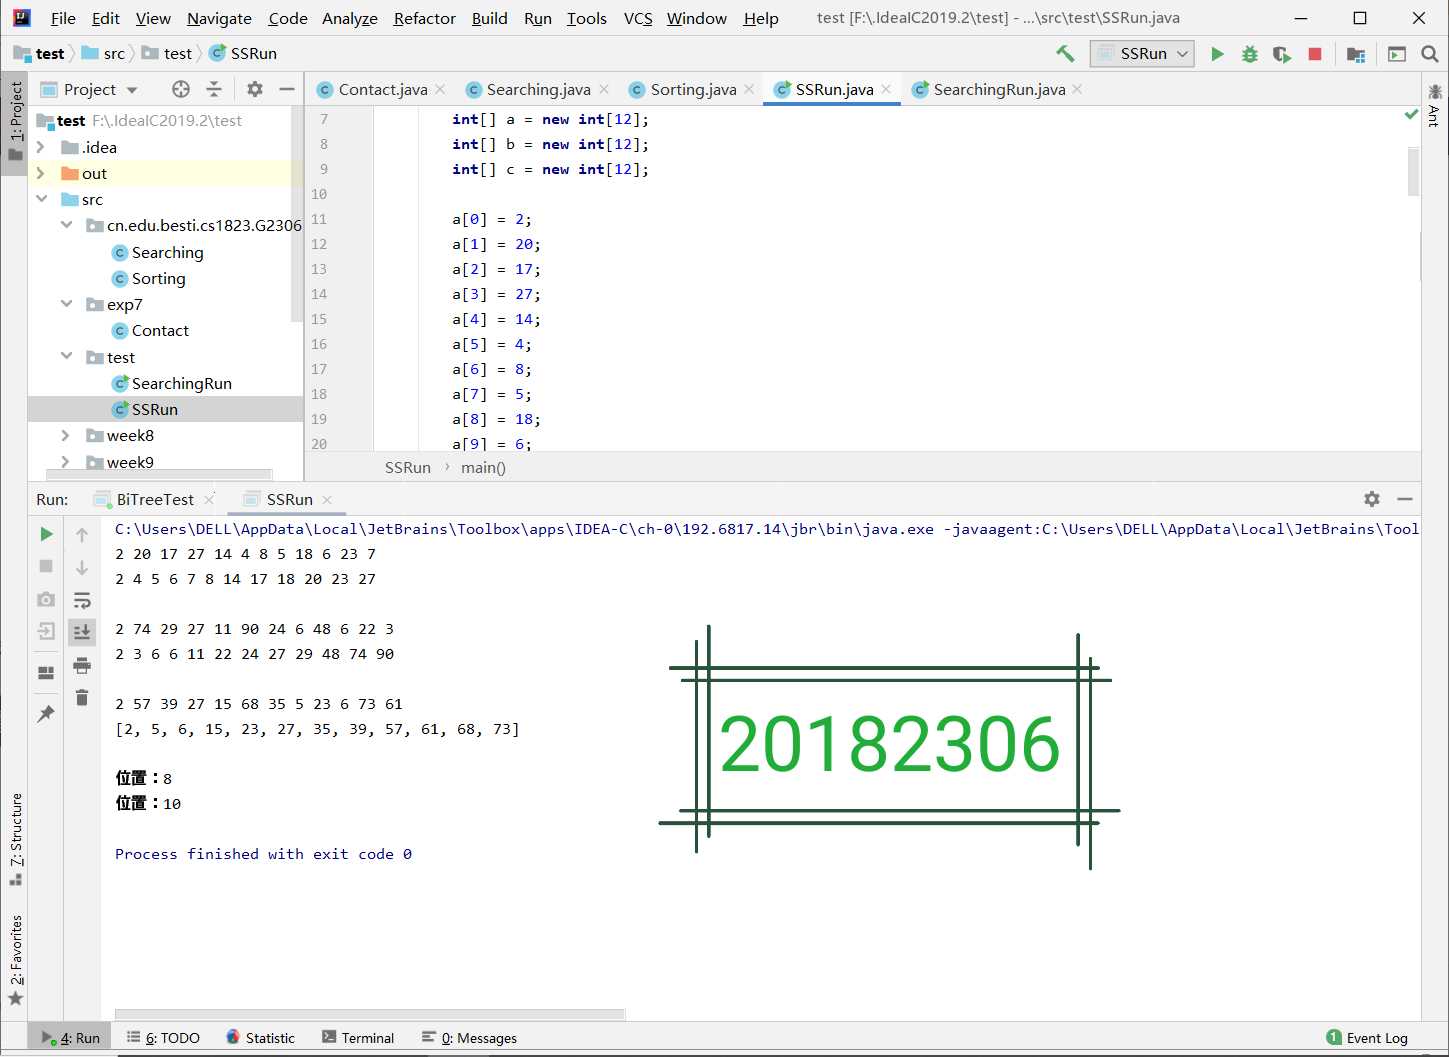Screen dimensions: 1449x1057
Task: Switch to Sorting.java editor tab
Action: coord(693,89)
